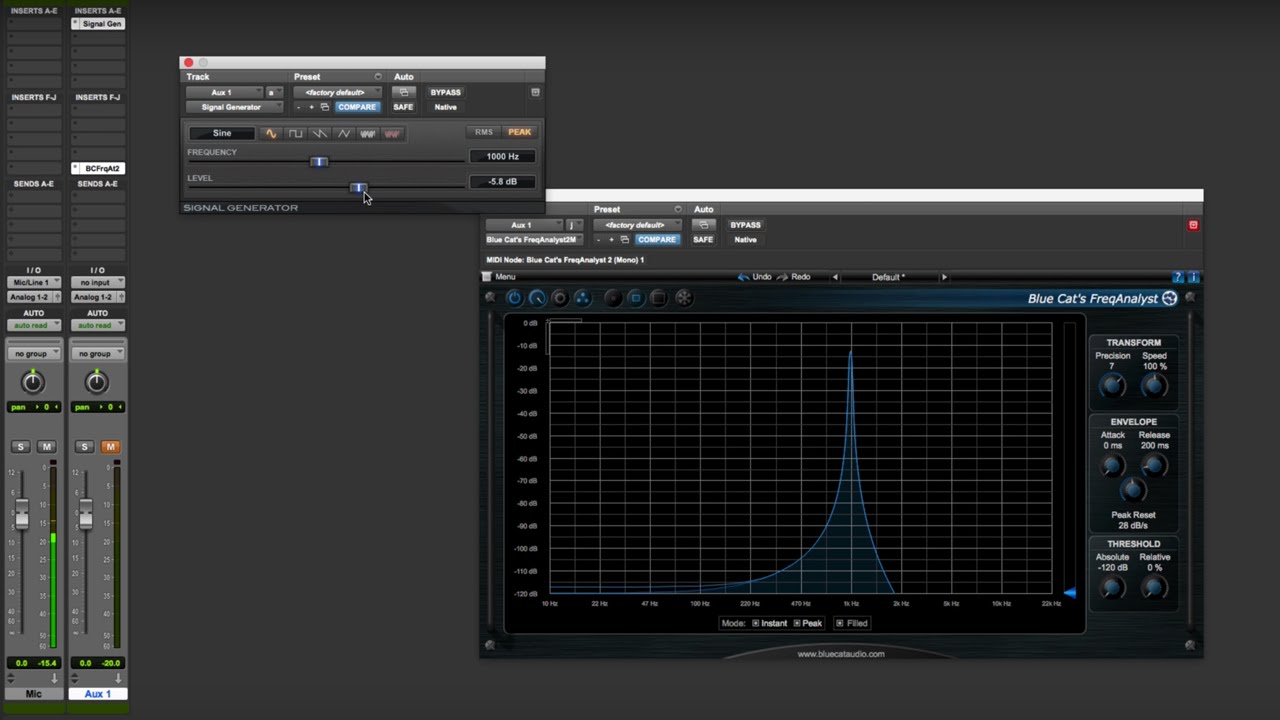Undo the last FreqAnalyst change
The image size is (1280, 720).
point(755,277)
